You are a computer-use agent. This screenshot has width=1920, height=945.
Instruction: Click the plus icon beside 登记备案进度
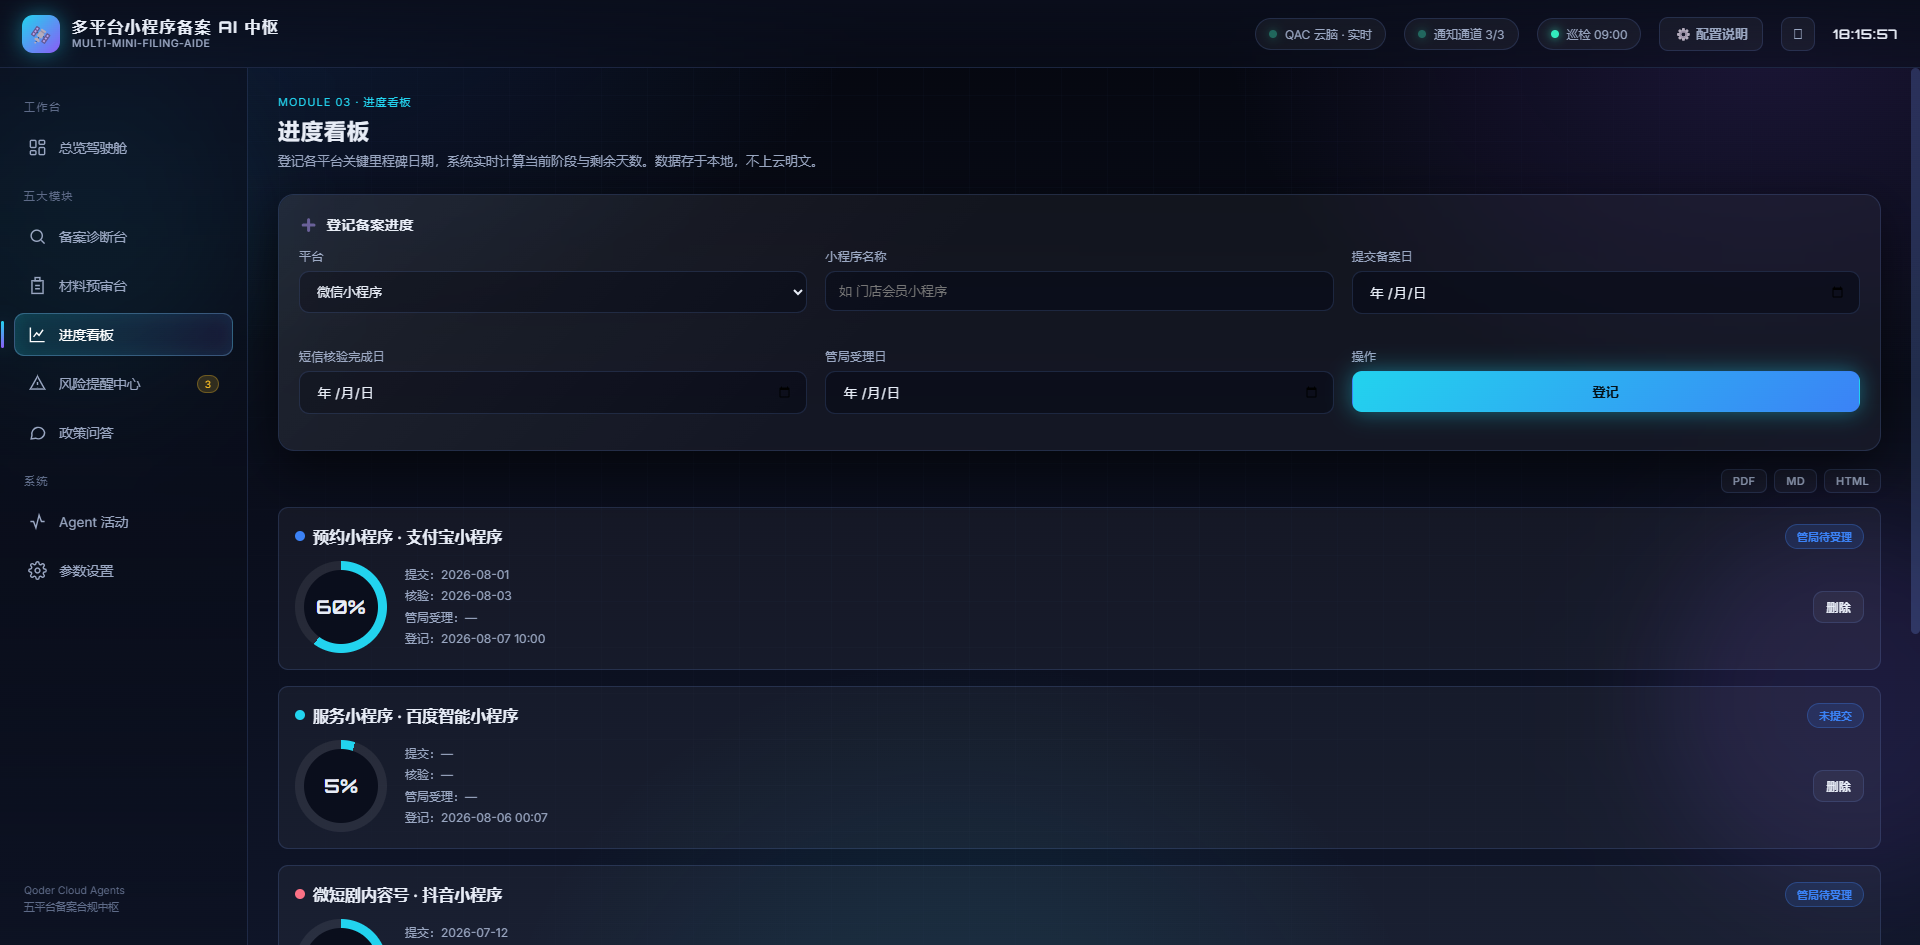(x=308, y=225)
